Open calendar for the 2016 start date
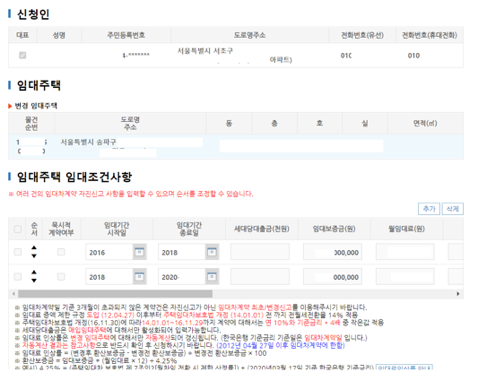Viewport: 487px width, 381px height. pyautogui.click(x=139, y=252)
